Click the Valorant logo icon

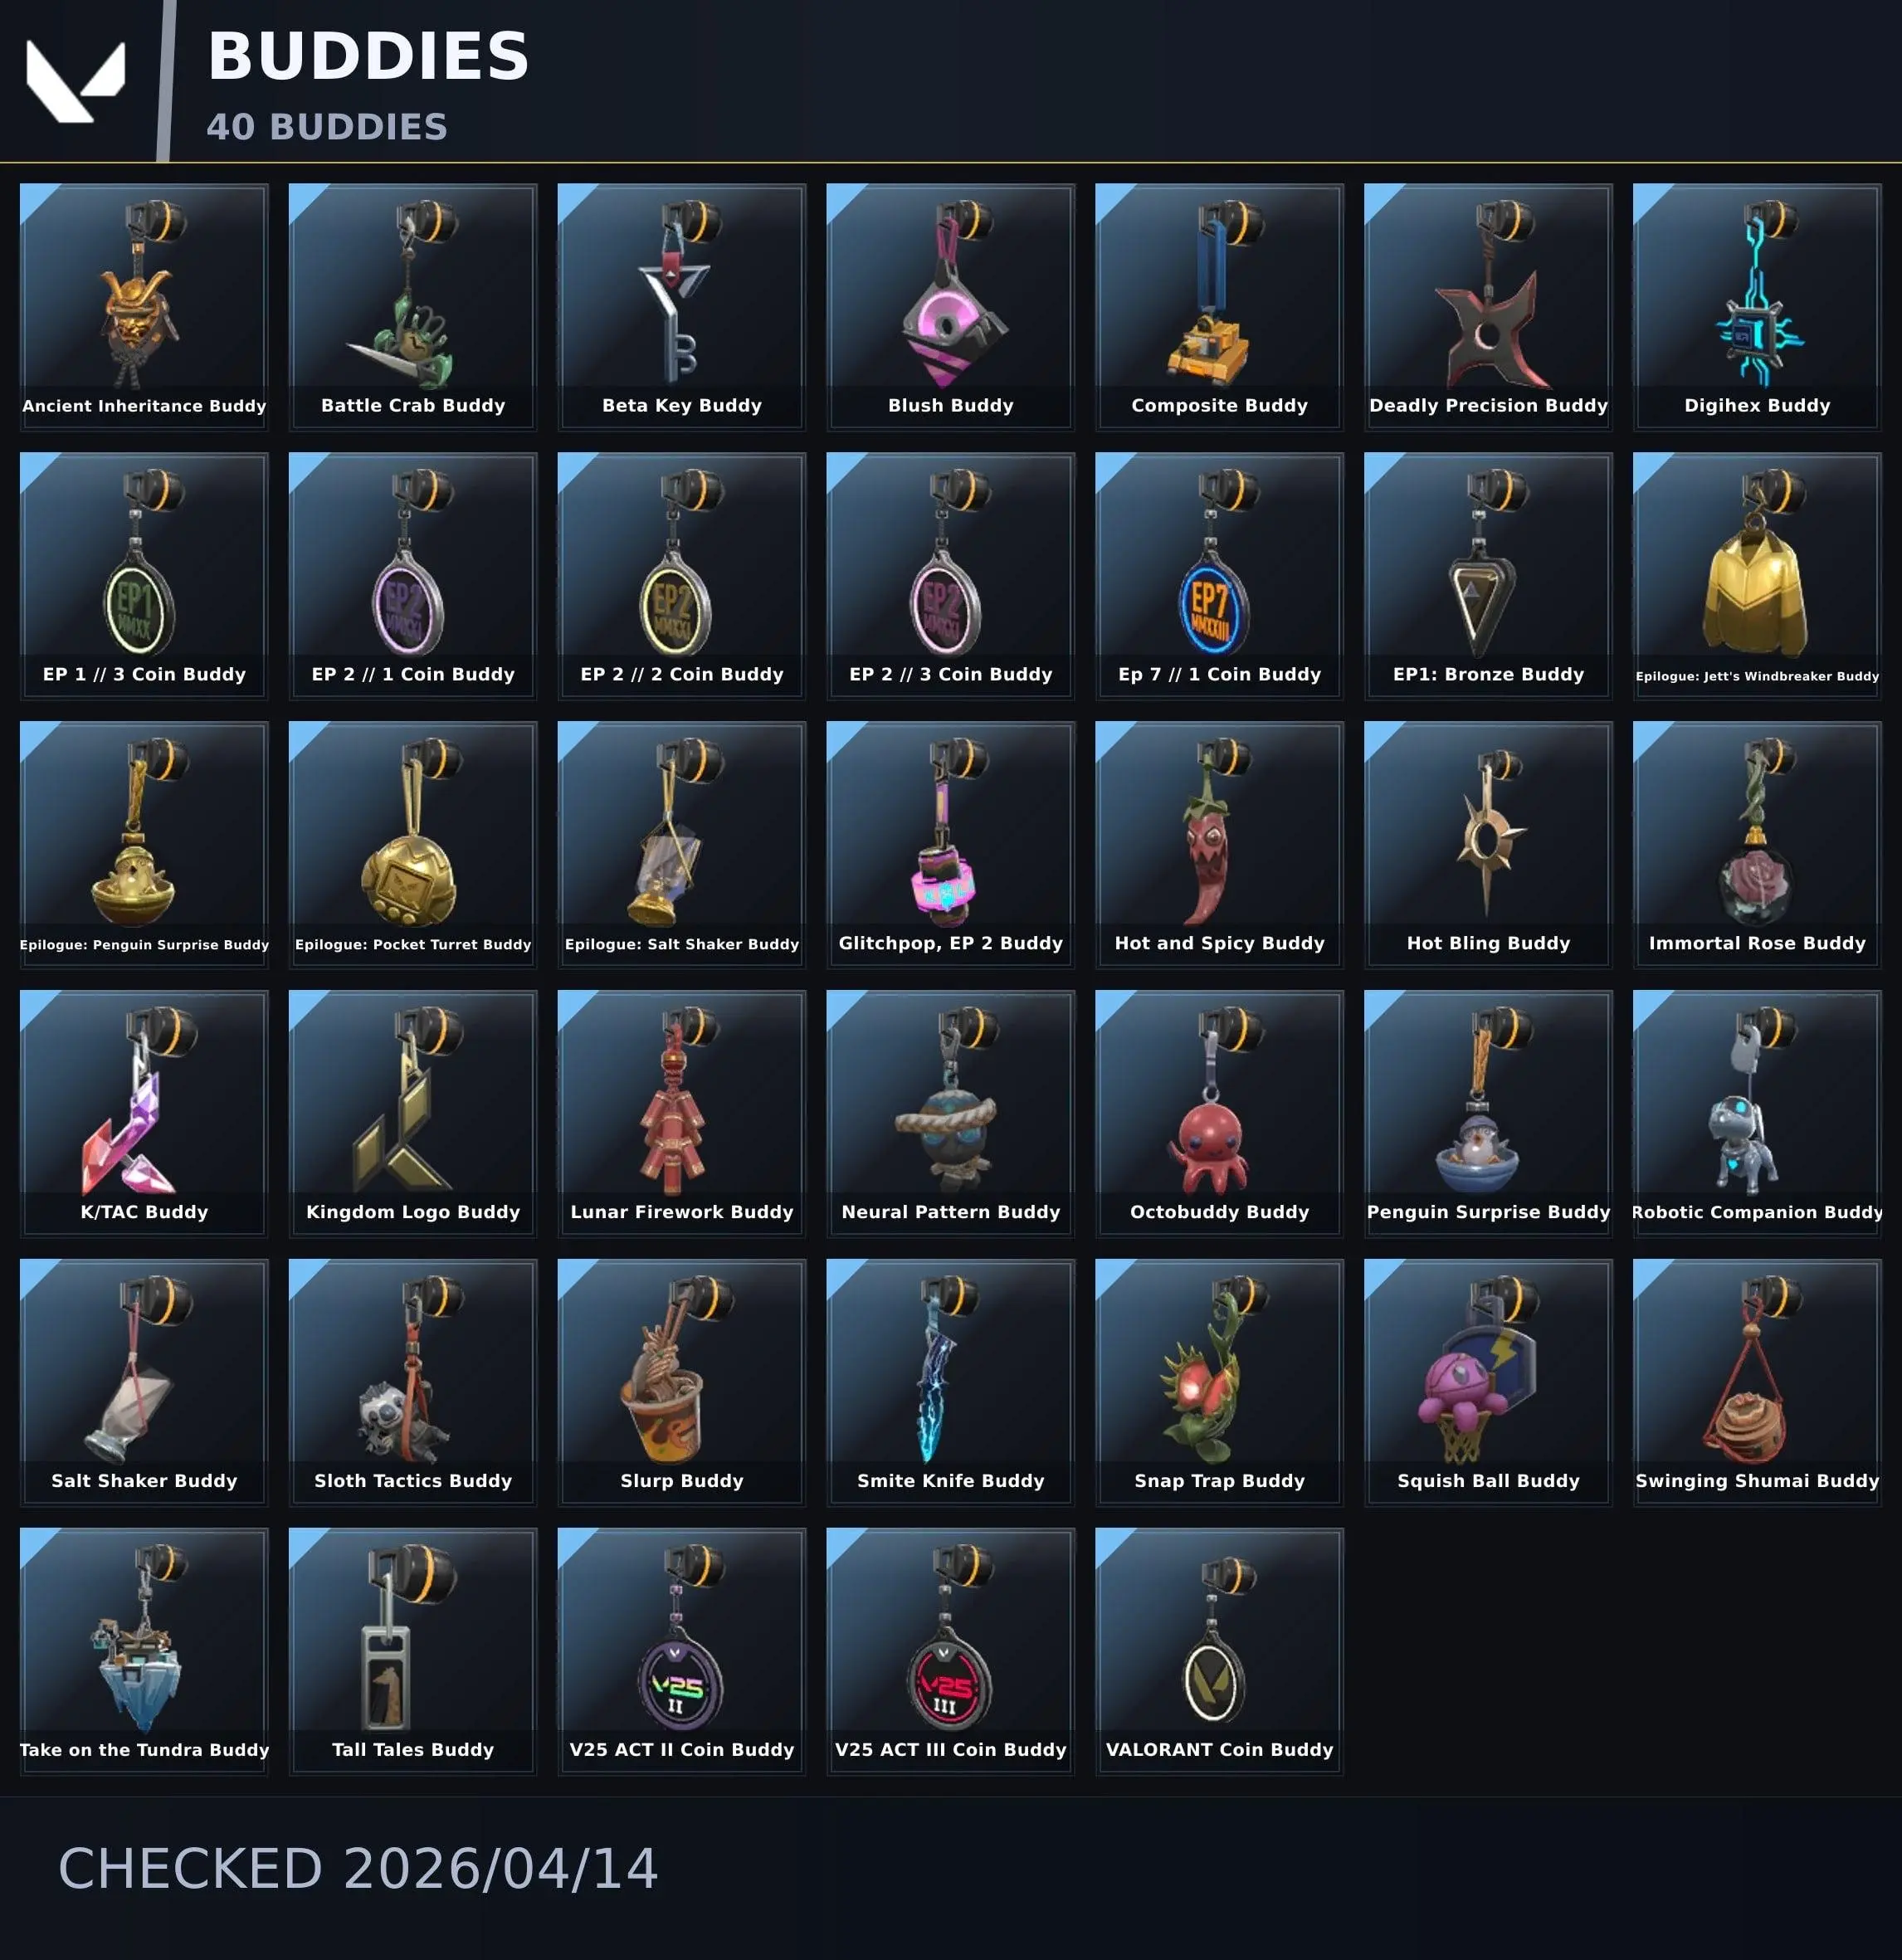coord(76,81)
